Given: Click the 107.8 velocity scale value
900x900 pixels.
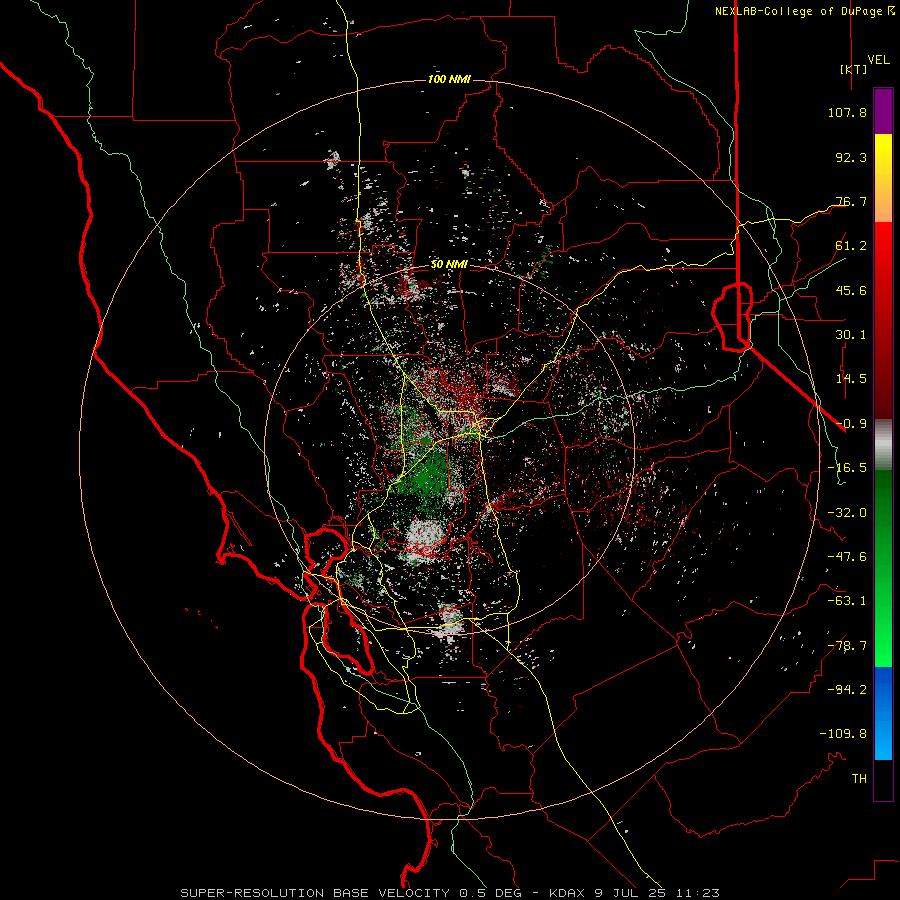Looking at the screenshot, I should pyautogui.click(x=847, y=112).
